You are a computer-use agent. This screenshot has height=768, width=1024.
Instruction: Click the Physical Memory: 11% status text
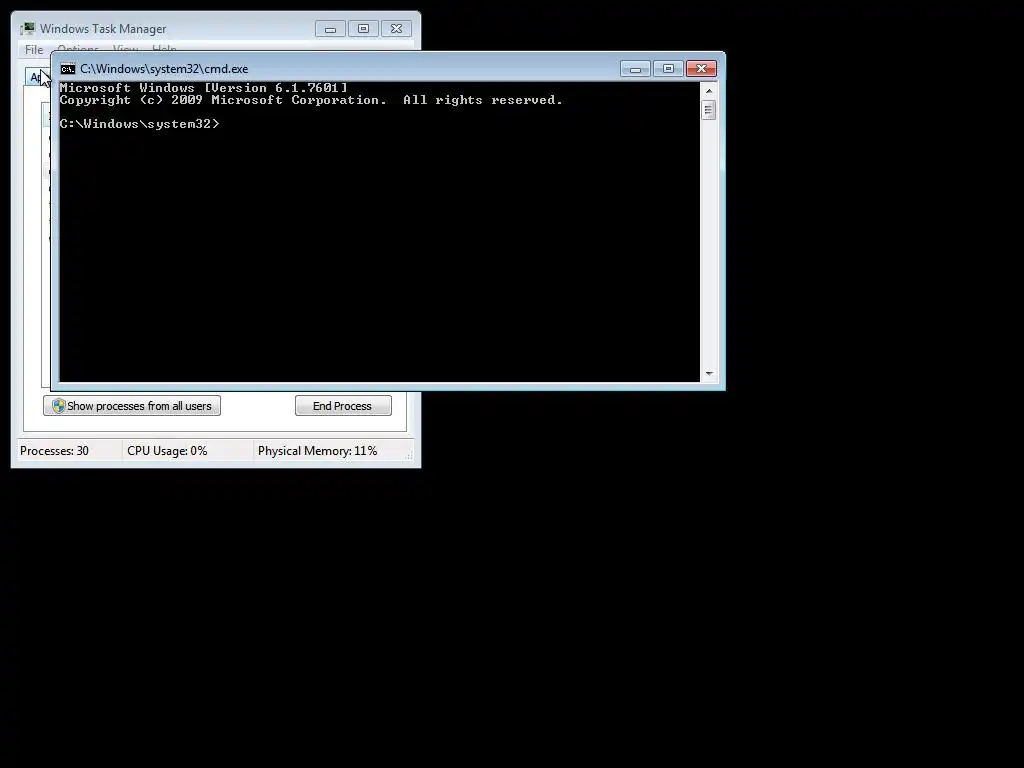pyautogui.click(x=317, y=451)
